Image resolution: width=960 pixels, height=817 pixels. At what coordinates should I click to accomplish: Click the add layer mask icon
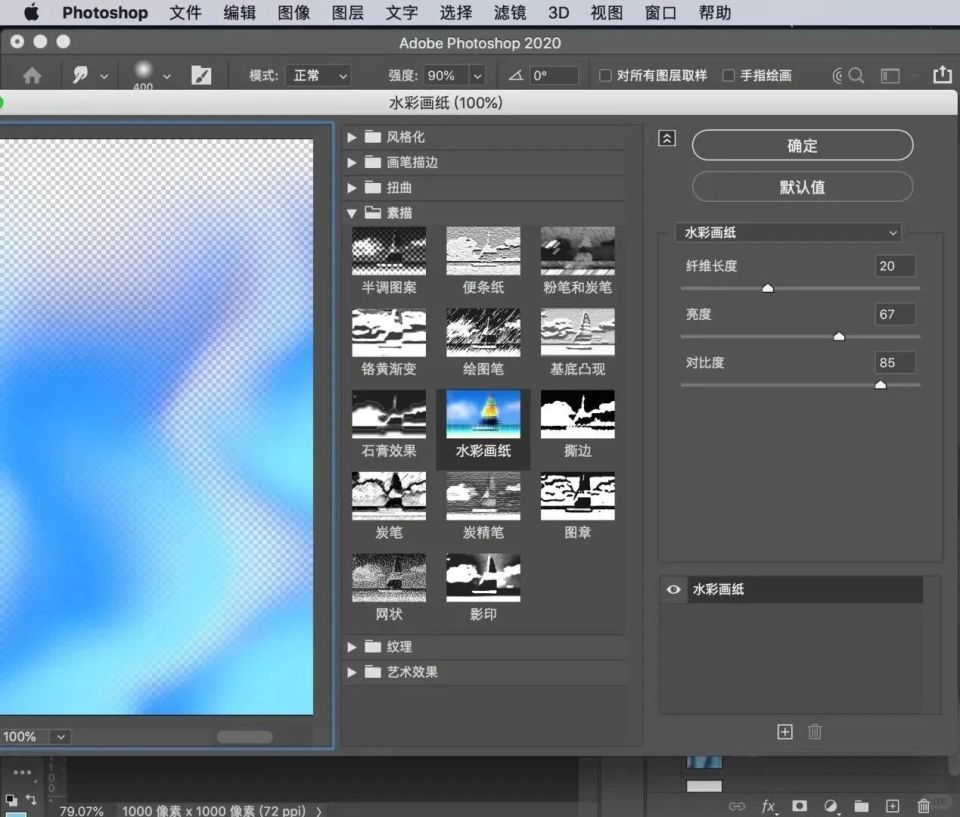(x=799, y=806)
